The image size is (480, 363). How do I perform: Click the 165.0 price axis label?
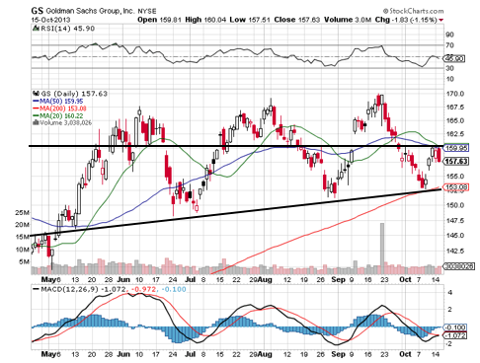(455, 120)
